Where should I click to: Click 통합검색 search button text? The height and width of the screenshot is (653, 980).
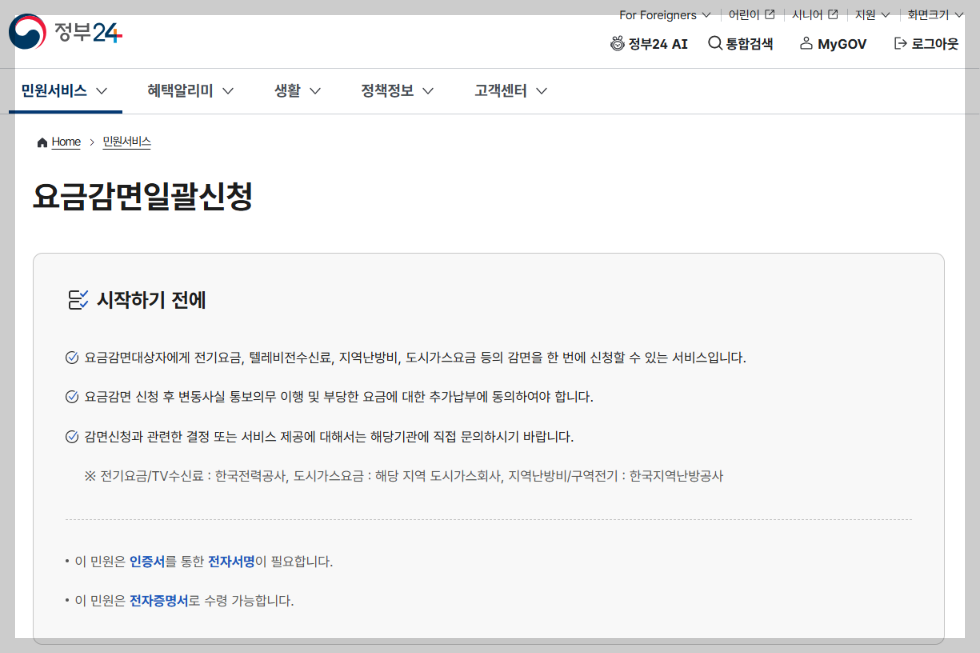pos(749,44)
